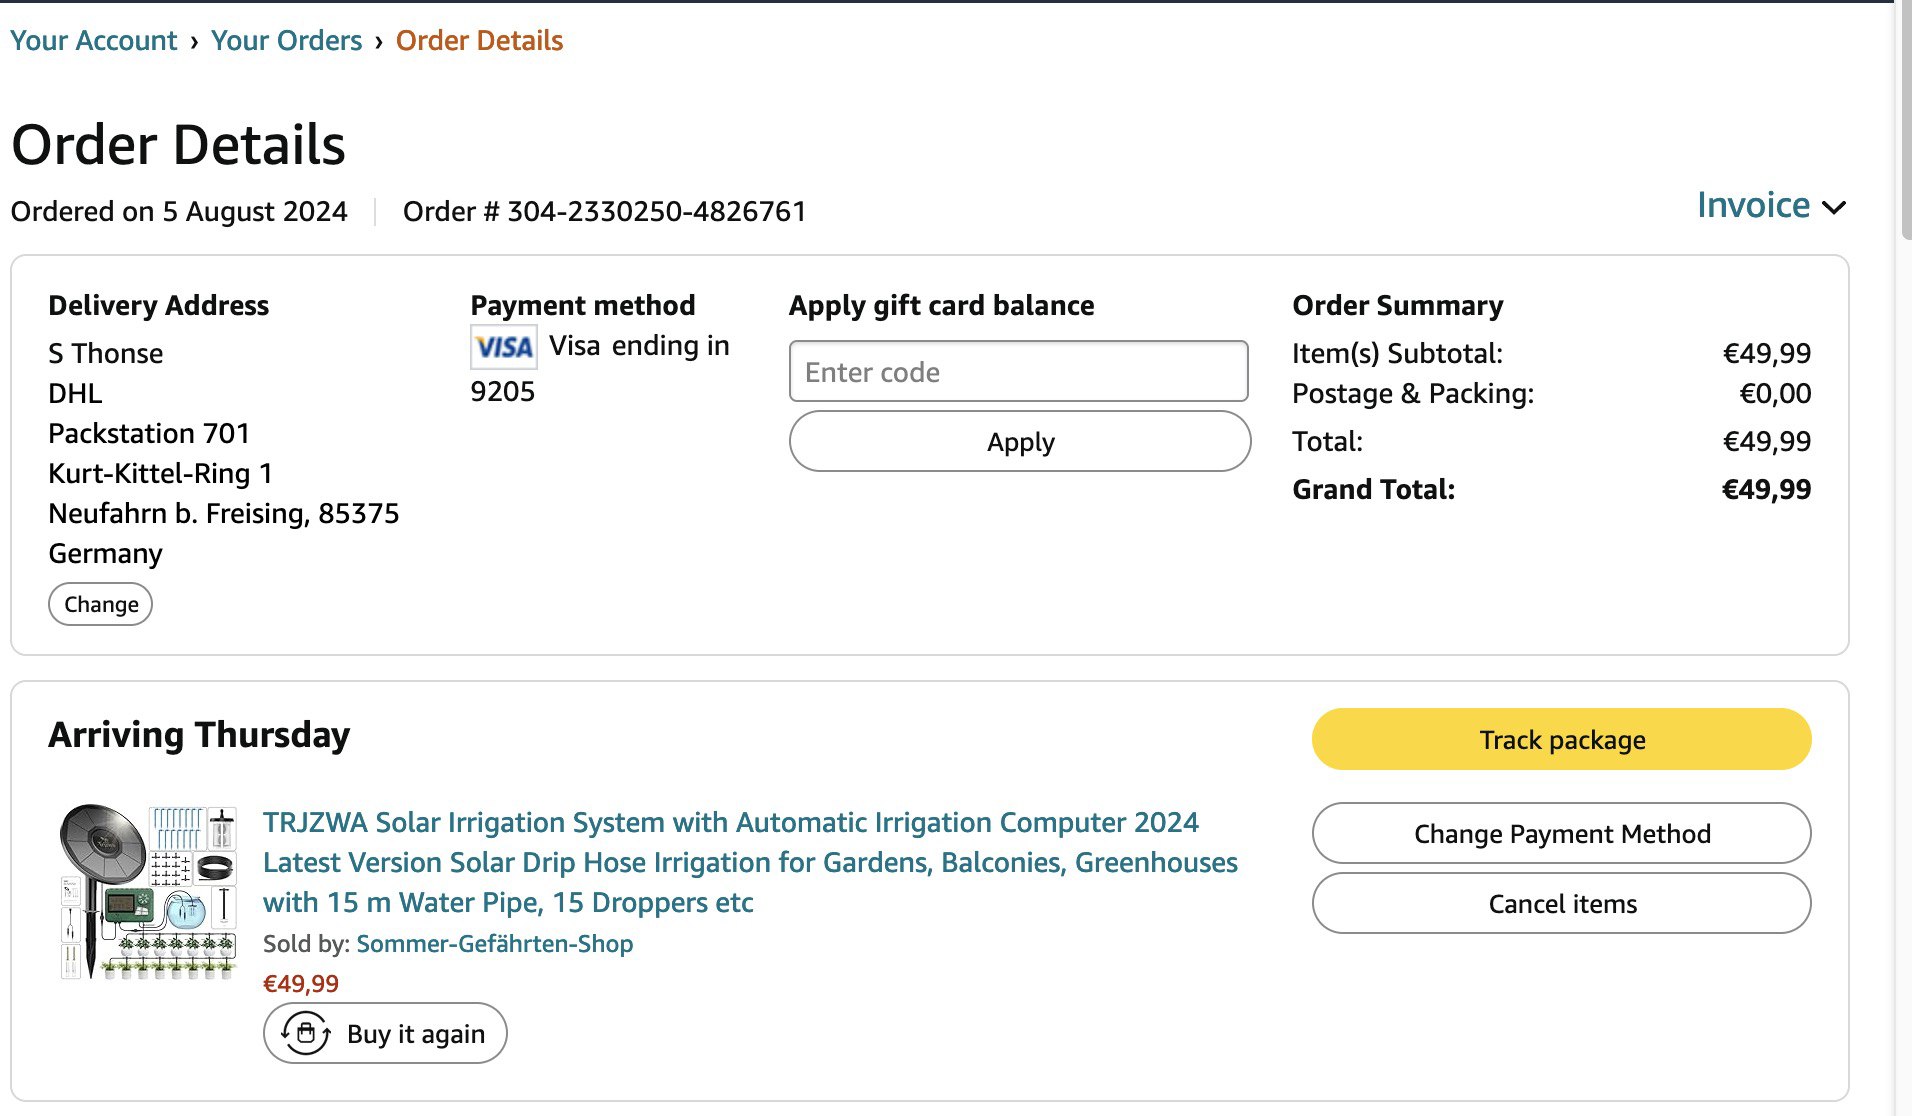This screenshot has width=1912, height=1116.
Task: Click the Order Details breadcrumb item
Action: (479, 41)
